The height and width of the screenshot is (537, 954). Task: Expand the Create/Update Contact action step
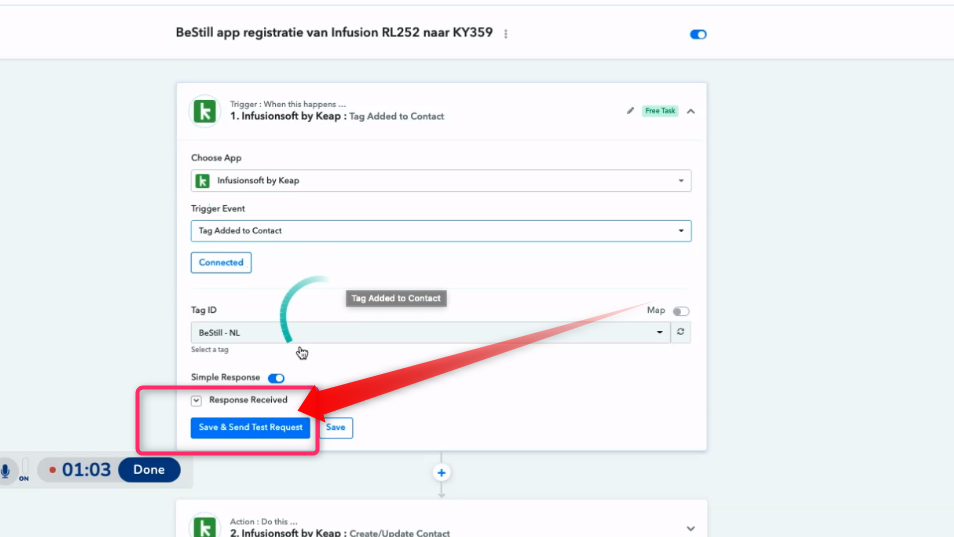(691, 528)
